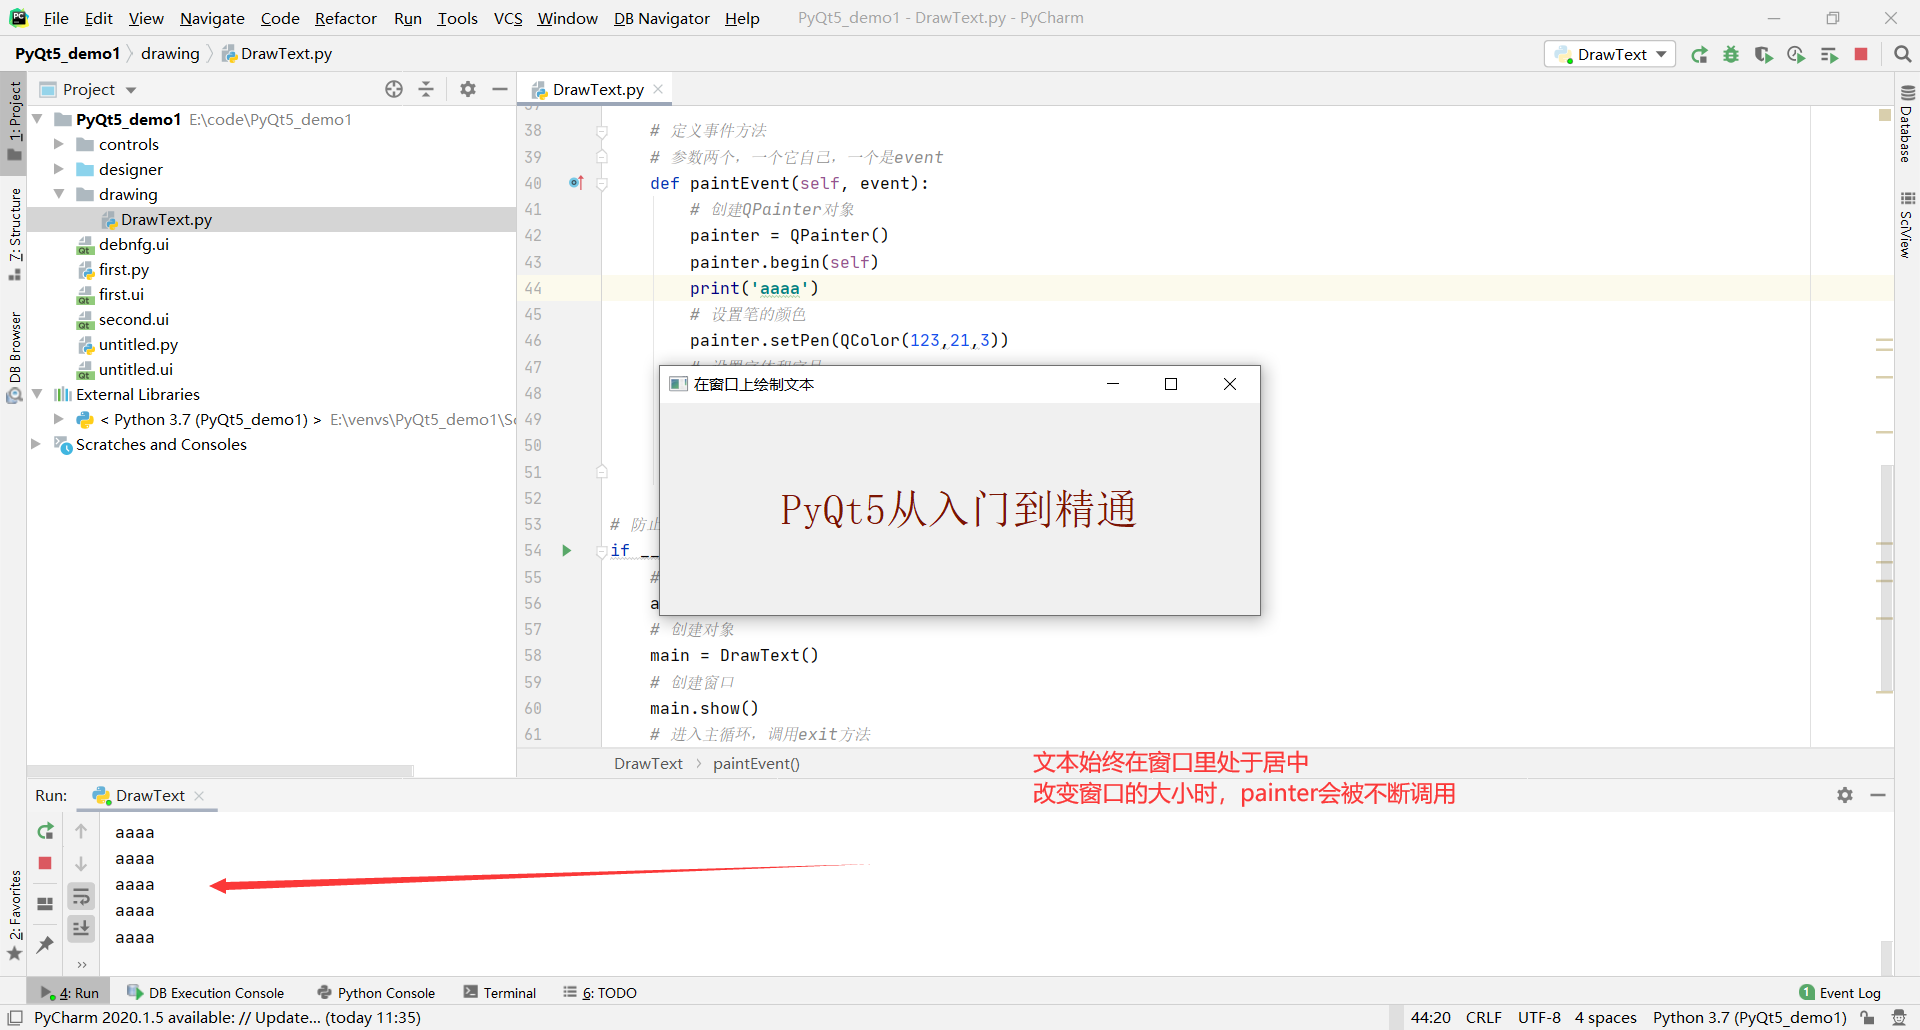This screenshot has height=1030, width=1920.
Task: Toggle the Structure side tab
Action: point(14,234)
